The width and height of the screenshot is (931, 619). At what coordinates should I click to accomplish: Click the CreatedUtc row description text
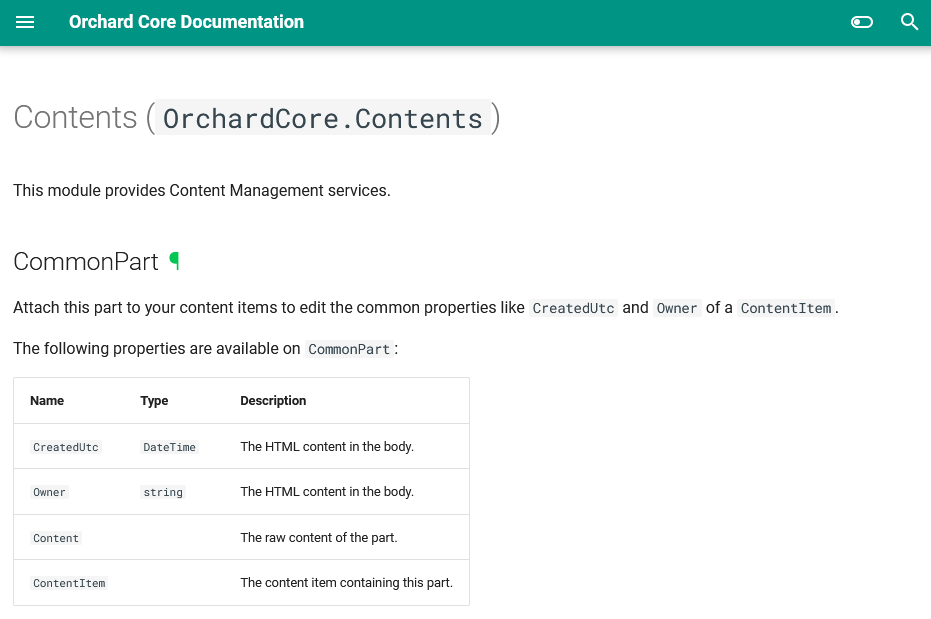[327, 446]
